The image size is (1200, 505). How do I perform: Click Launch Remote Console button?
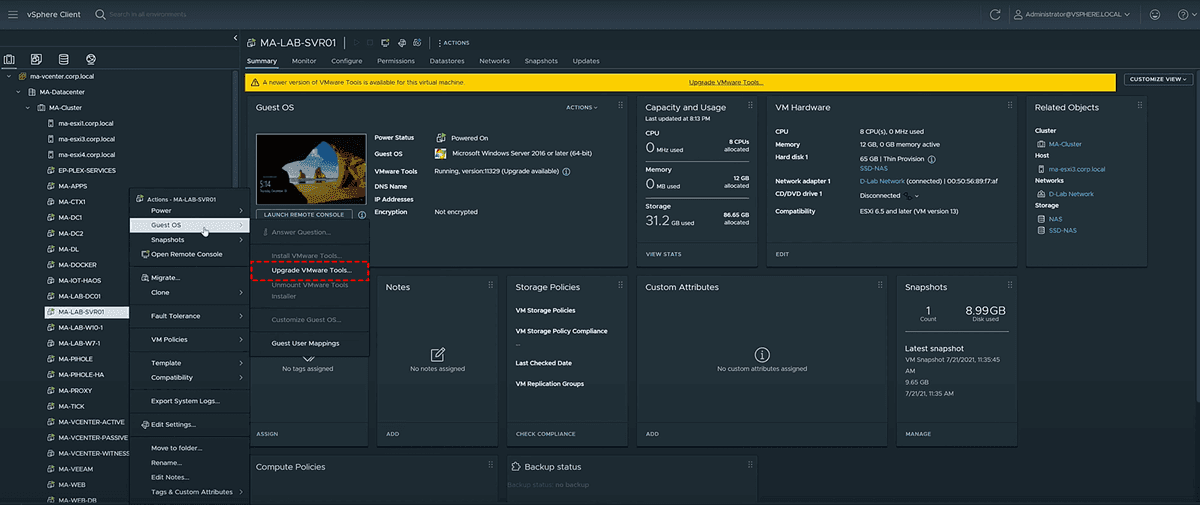[x=302, y=214]
